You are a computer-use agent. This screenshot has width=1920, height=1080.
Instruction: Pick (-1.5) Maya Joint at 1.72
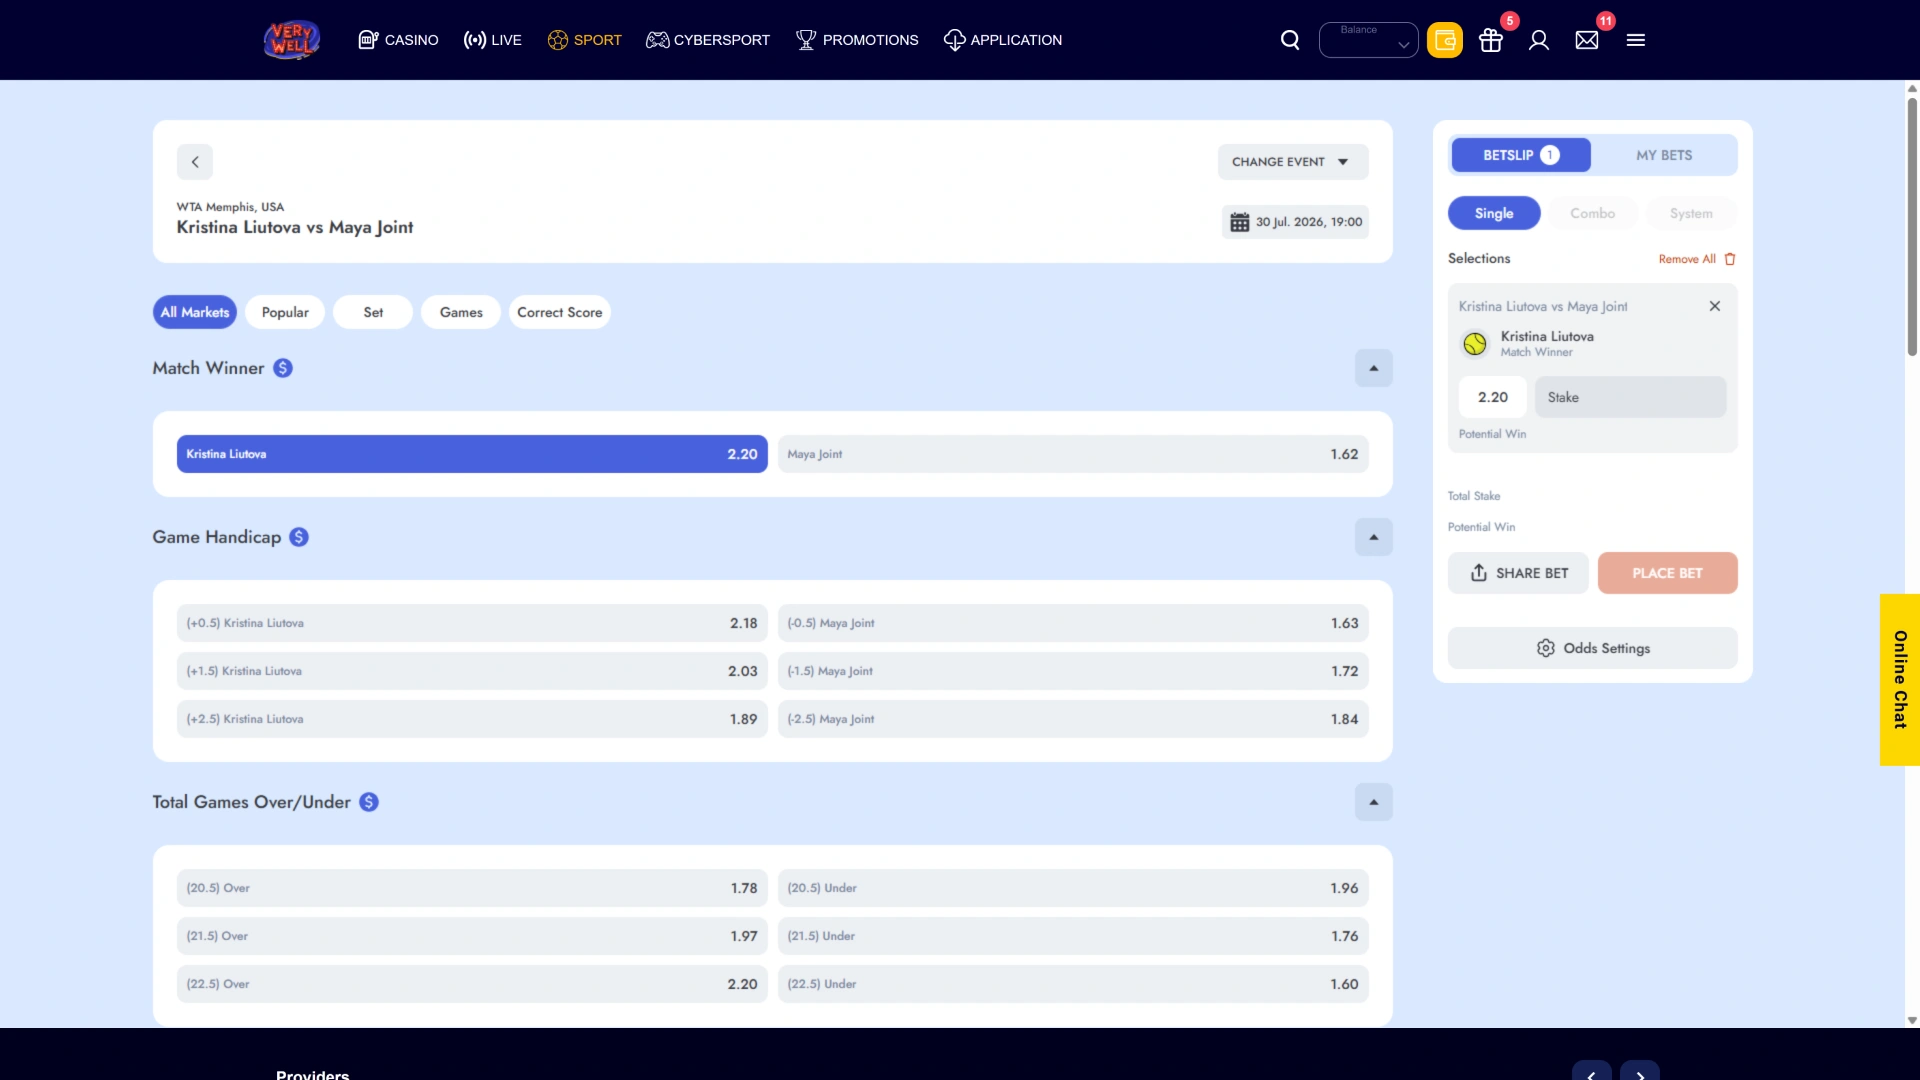1073,671
